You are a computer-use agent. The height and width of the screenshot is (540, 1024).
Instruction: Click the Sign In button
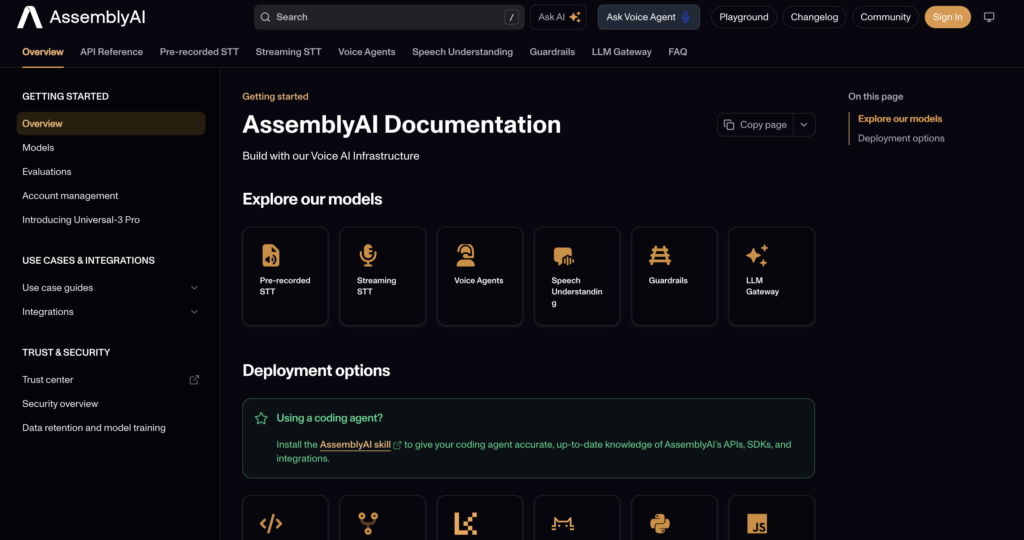947,17
